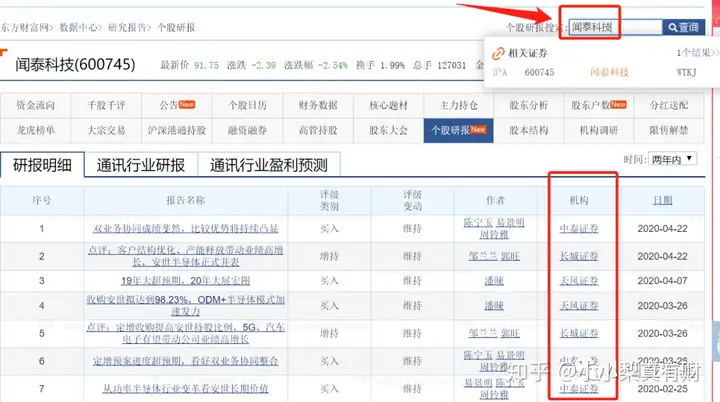Open the 财务数据 section
This screenshot has width=720, height=402.
tap(318, 105)
